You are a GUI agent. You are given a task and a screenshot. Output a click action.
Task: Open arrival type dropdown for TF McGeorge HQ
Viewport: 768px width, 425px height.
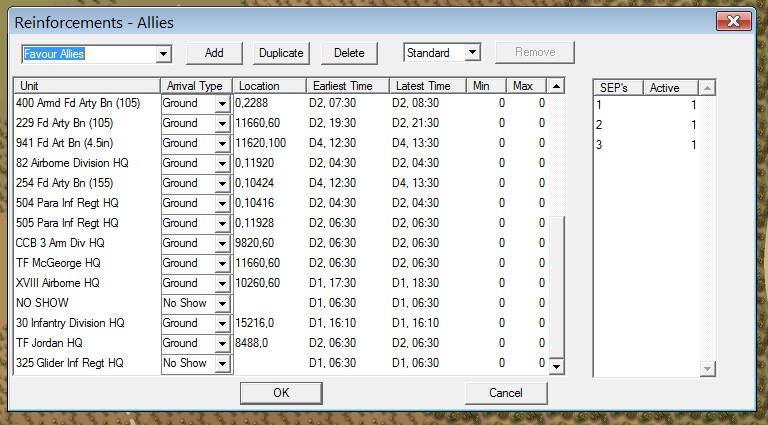click(222, 263)
